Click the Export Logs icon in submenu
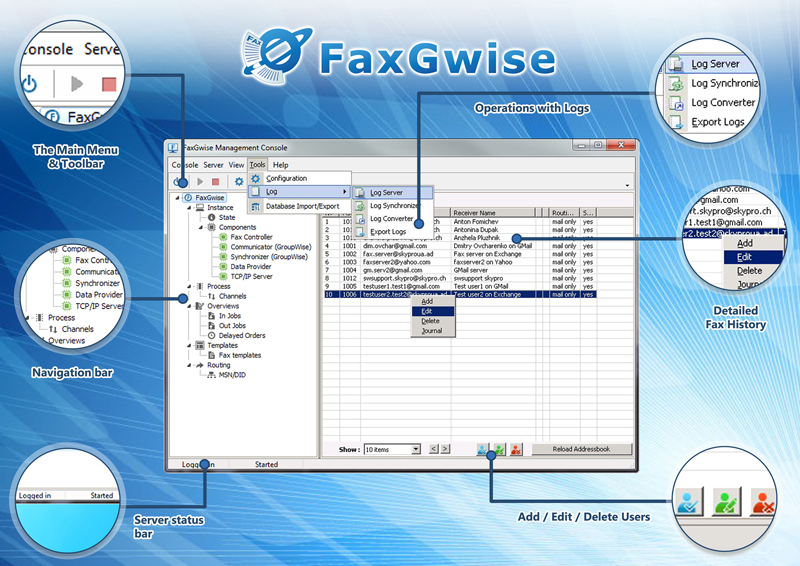800x566 pixels. (x=360, y=232)
